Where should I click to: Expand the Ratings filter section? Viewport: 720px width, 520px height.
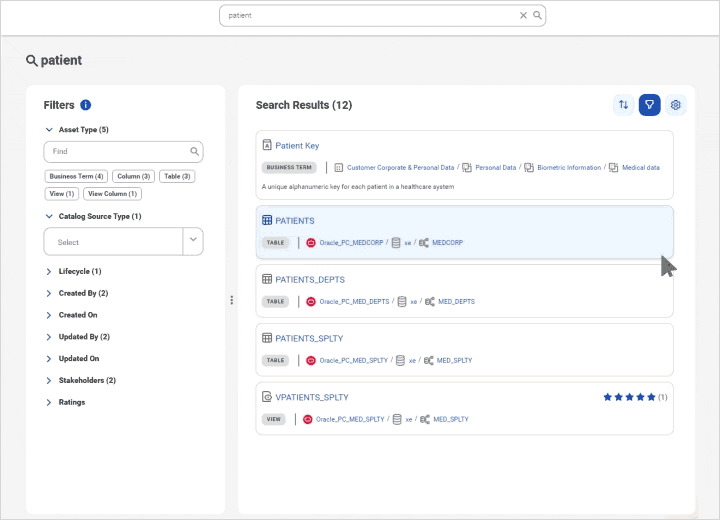tap(72, 402)
